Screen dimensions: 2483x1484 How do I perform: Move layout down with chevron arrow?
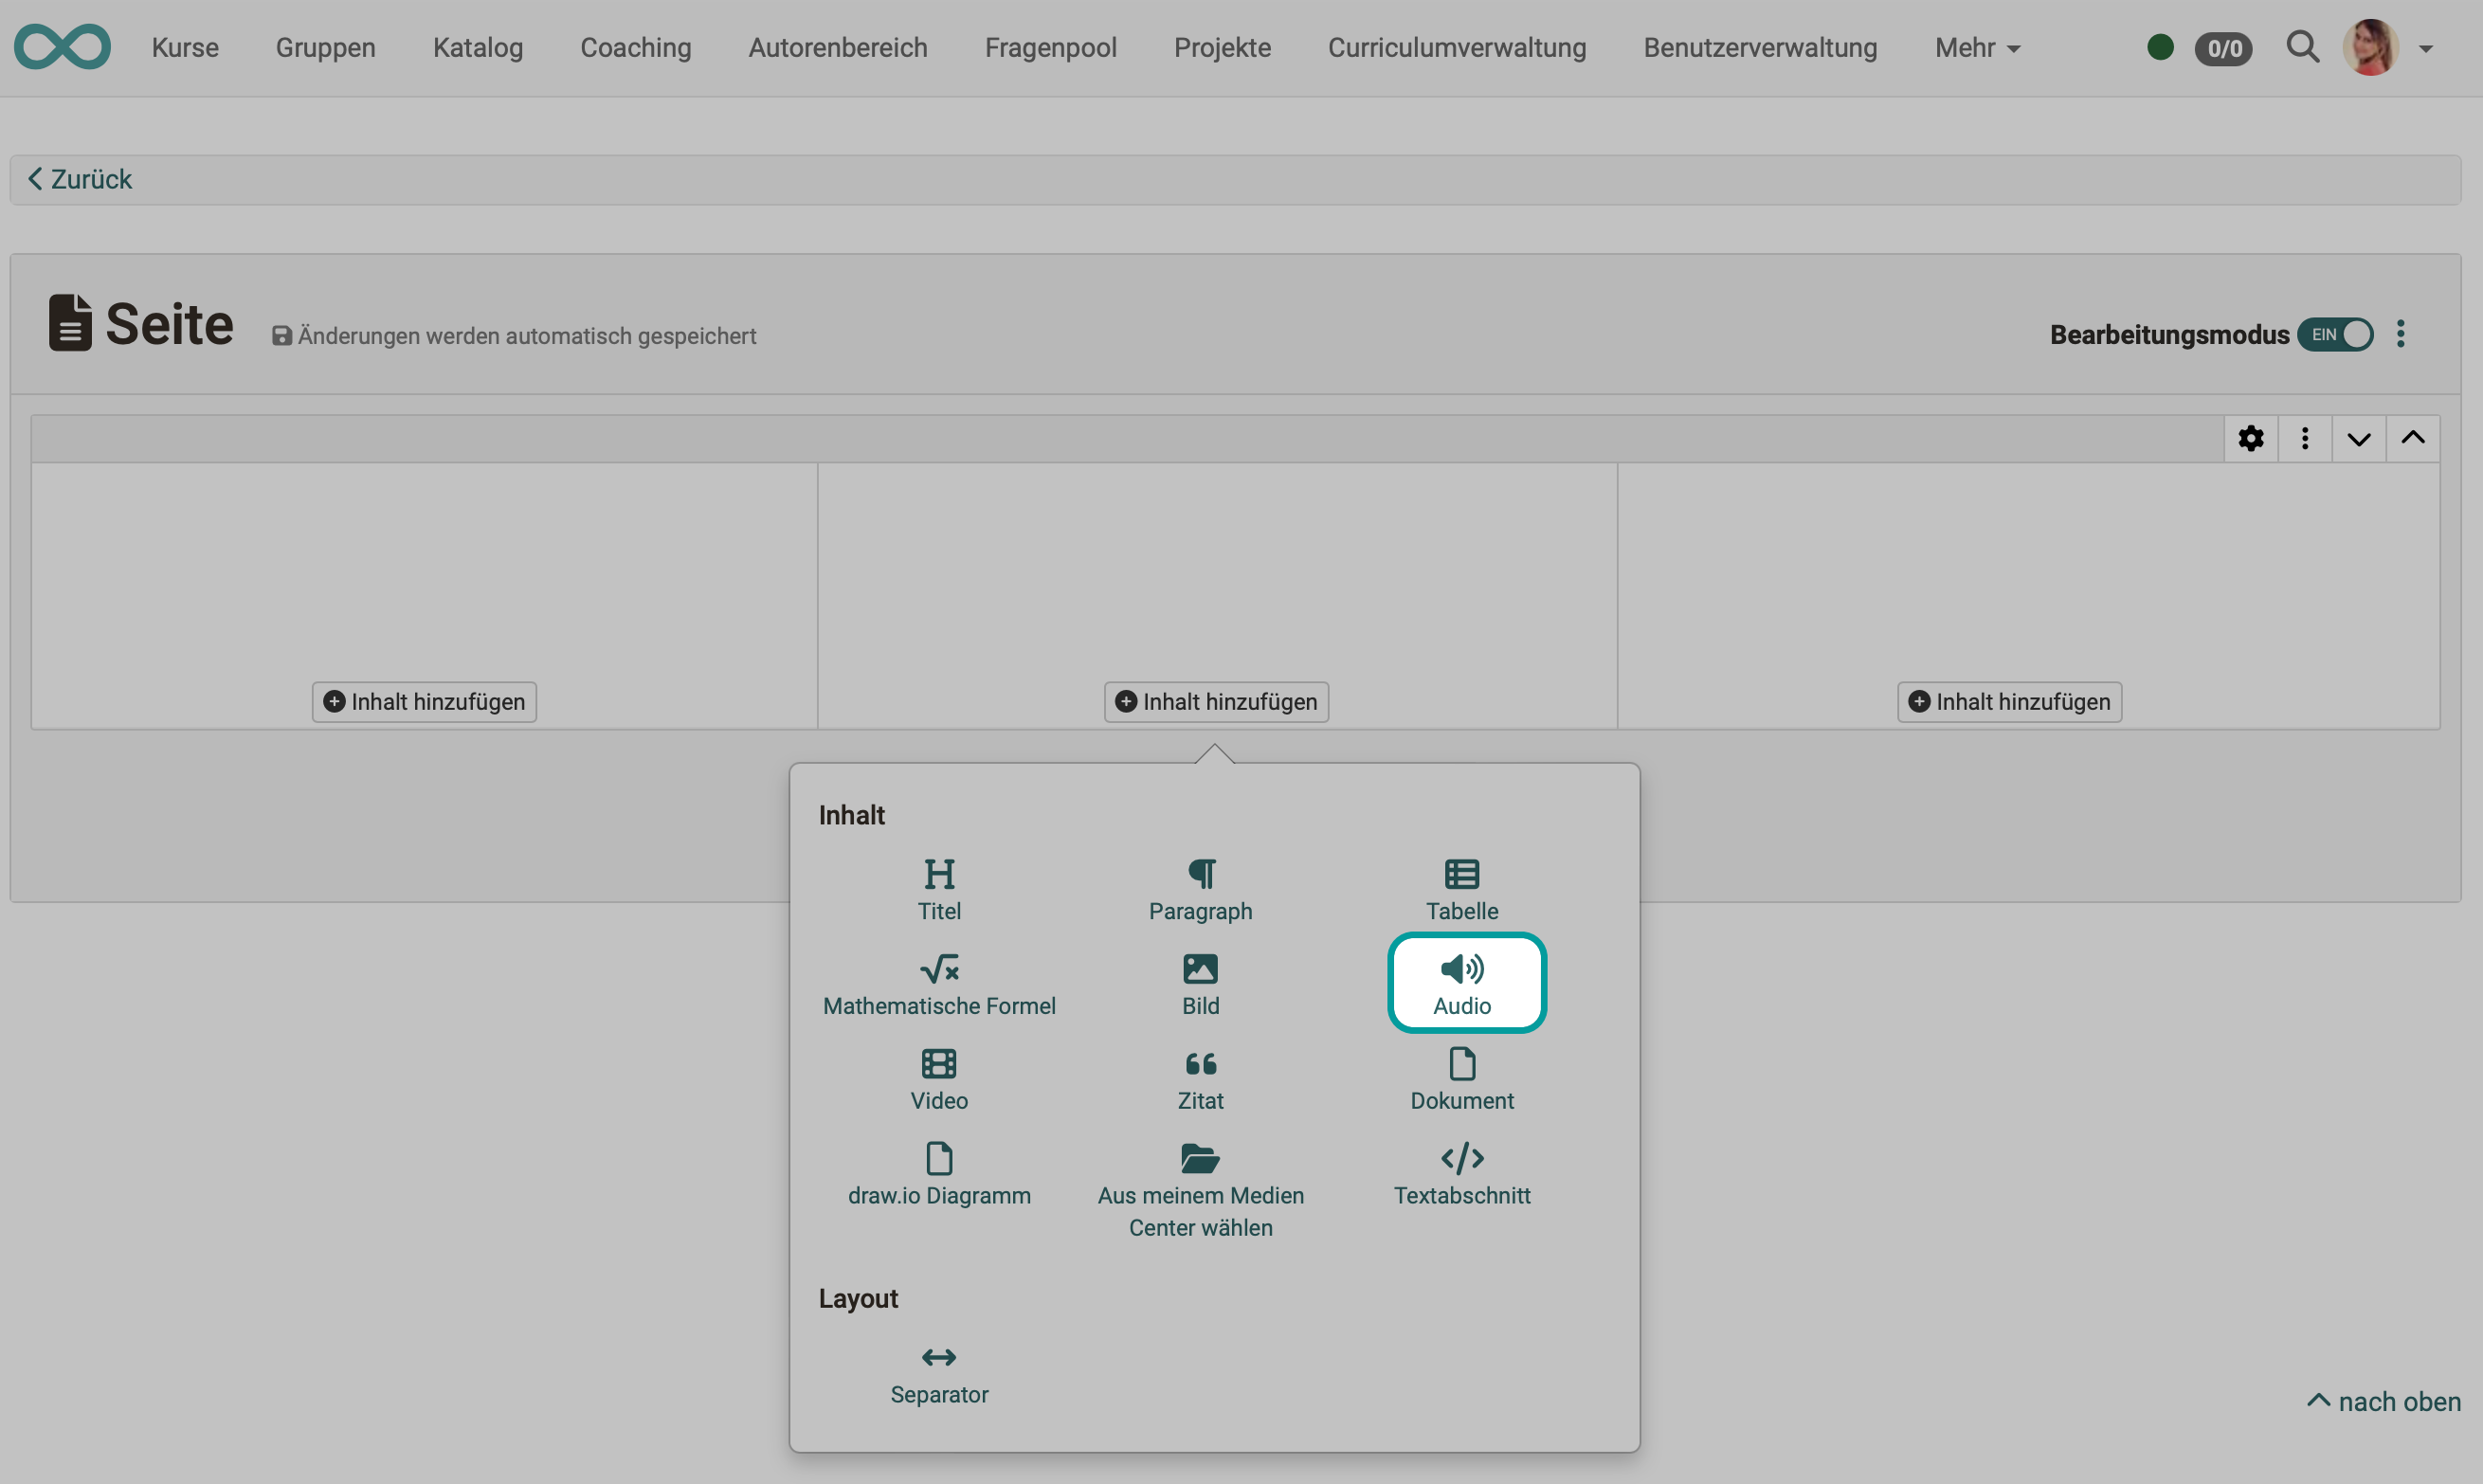pyautogui.click(x=2358, y=438)
